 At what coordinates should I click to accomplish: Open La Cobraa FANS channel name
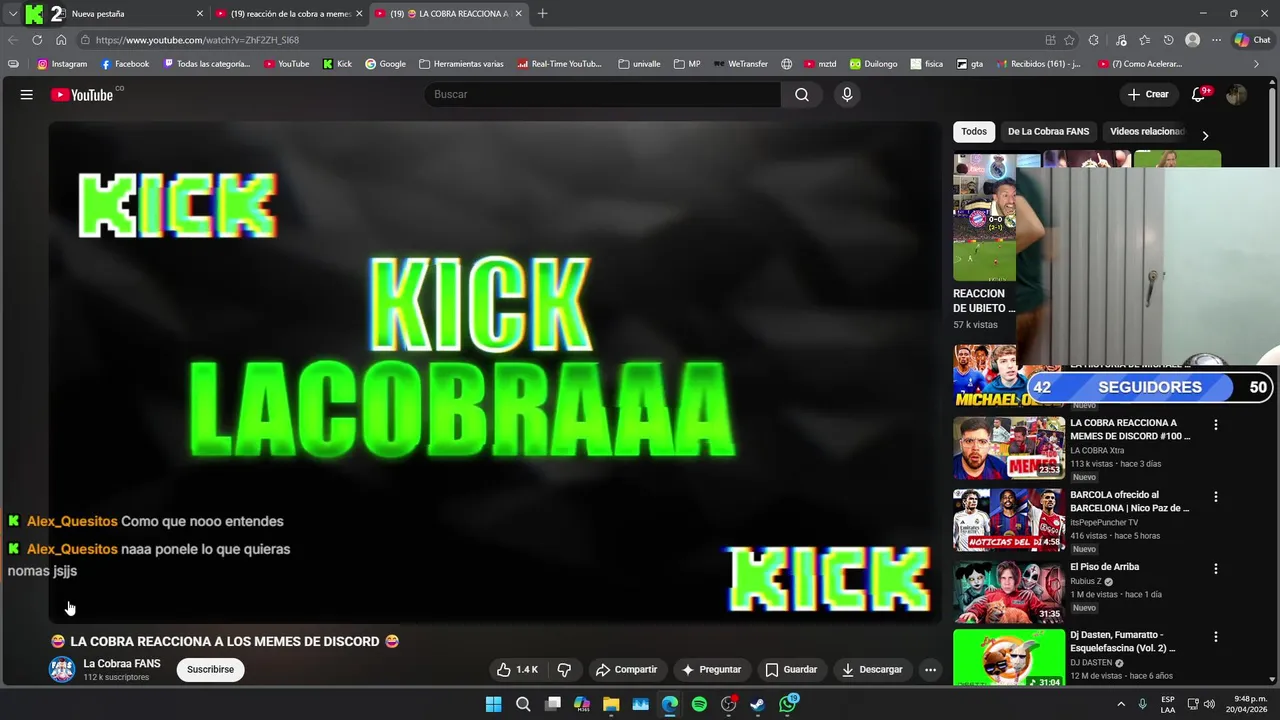(x=122, y=664)
